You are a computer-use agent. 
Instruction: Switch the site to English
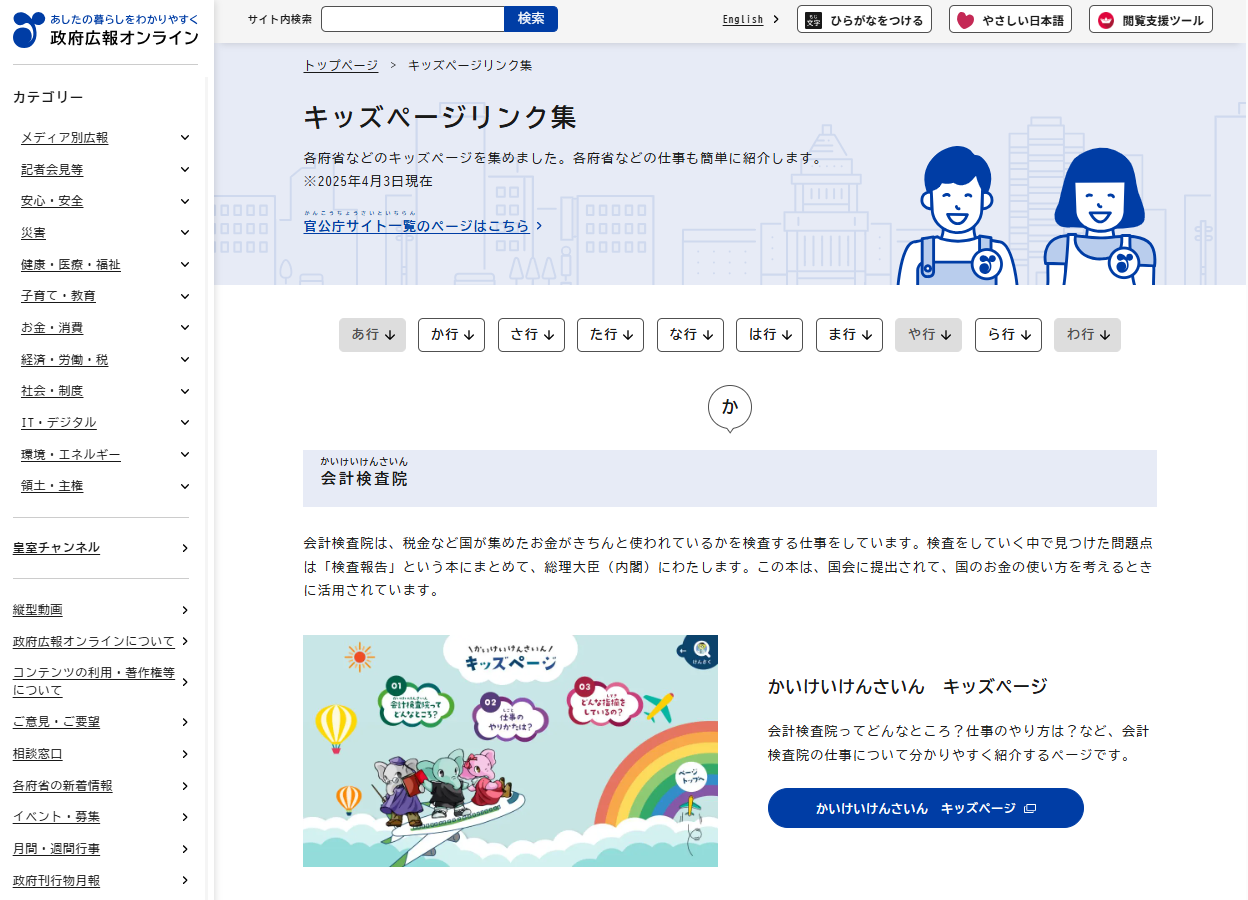pyautogui.click(x=744, y=19)
